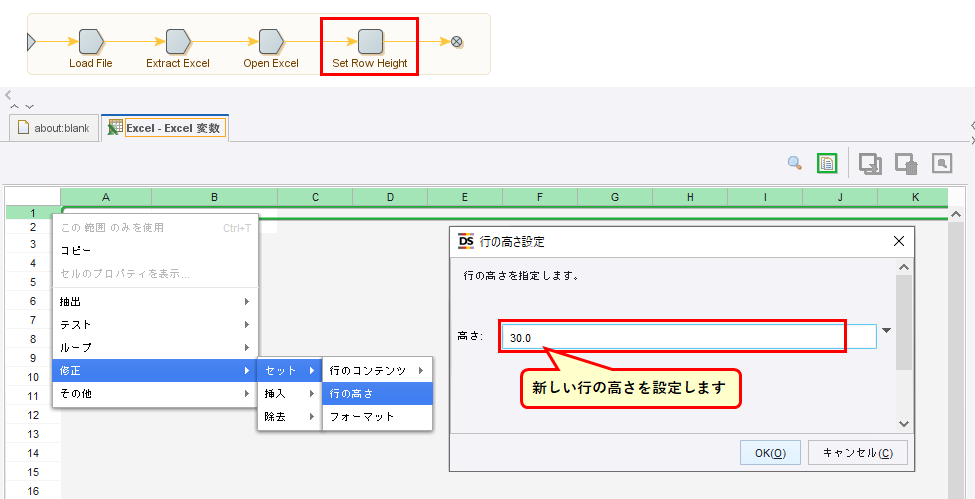Viewport: 975px width, 499px height.
Task: Select the Open Excel step node
Action: (271, 42)
